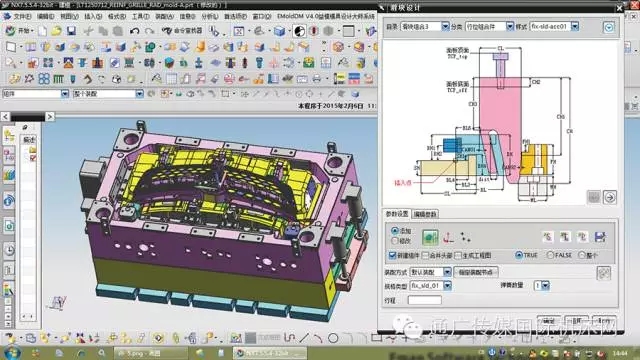The width and height of the screenshot is (640, 360).
Task: Click the assembly node button beside mount-method dropdown
Action: (476, 272)
